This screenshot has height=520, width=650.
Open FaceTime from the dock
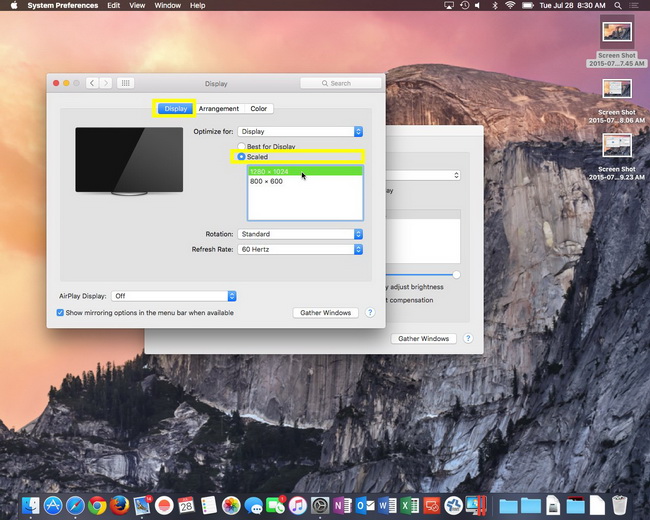coord(275,505)
